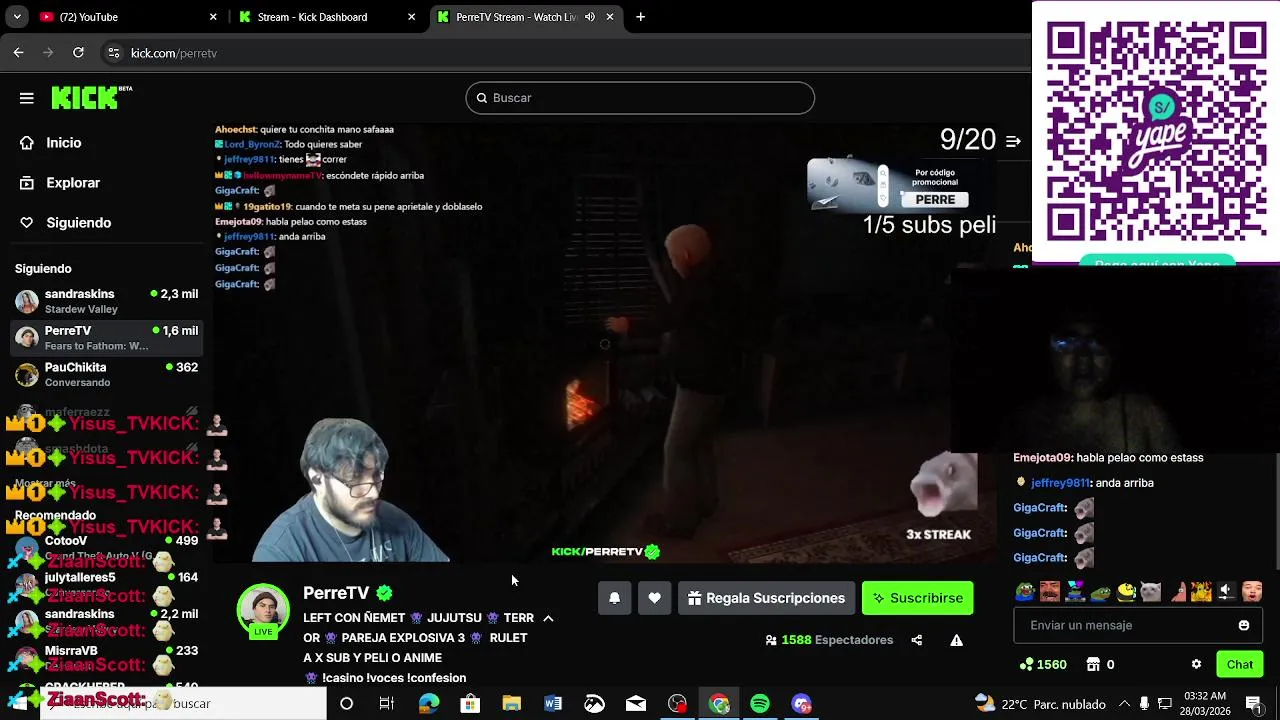Open Windows notification center

(x=1253, y=704)
